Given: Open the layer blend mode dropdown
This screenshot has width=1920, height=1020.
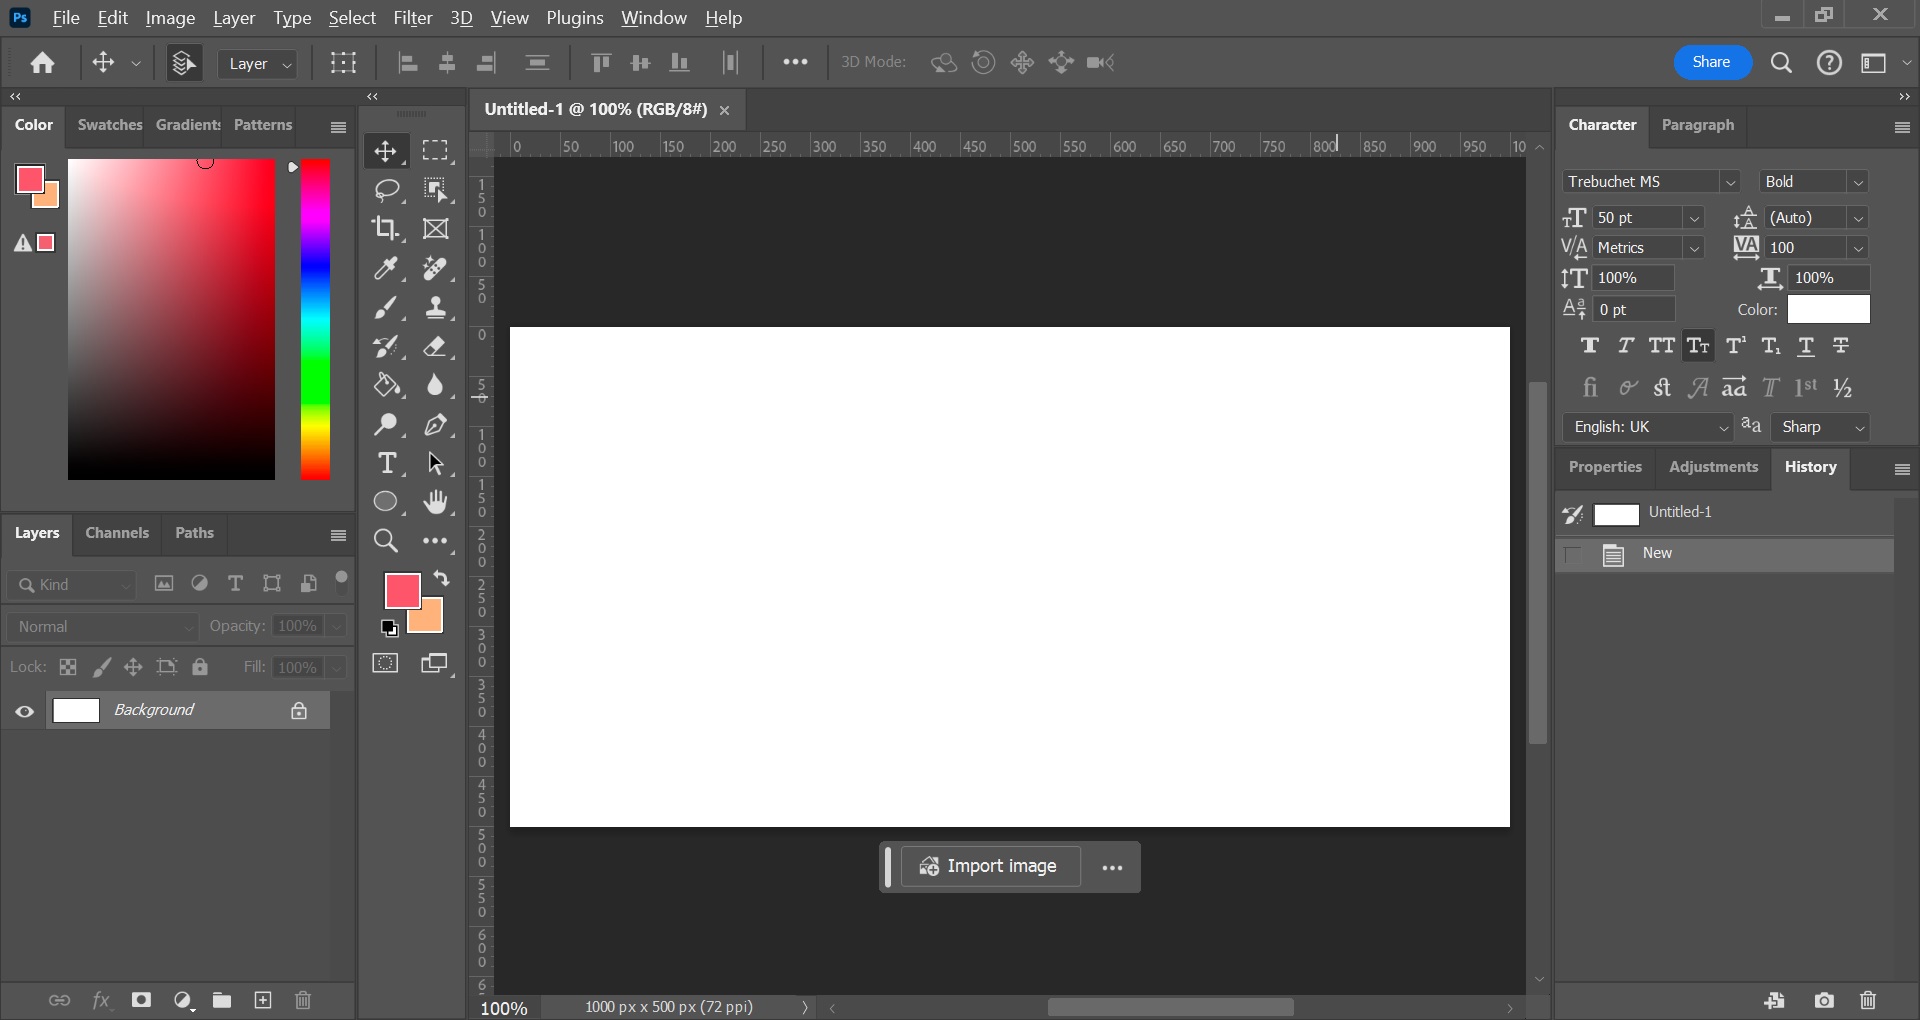Looking at the screenshot, I should (x=102, y=626).
